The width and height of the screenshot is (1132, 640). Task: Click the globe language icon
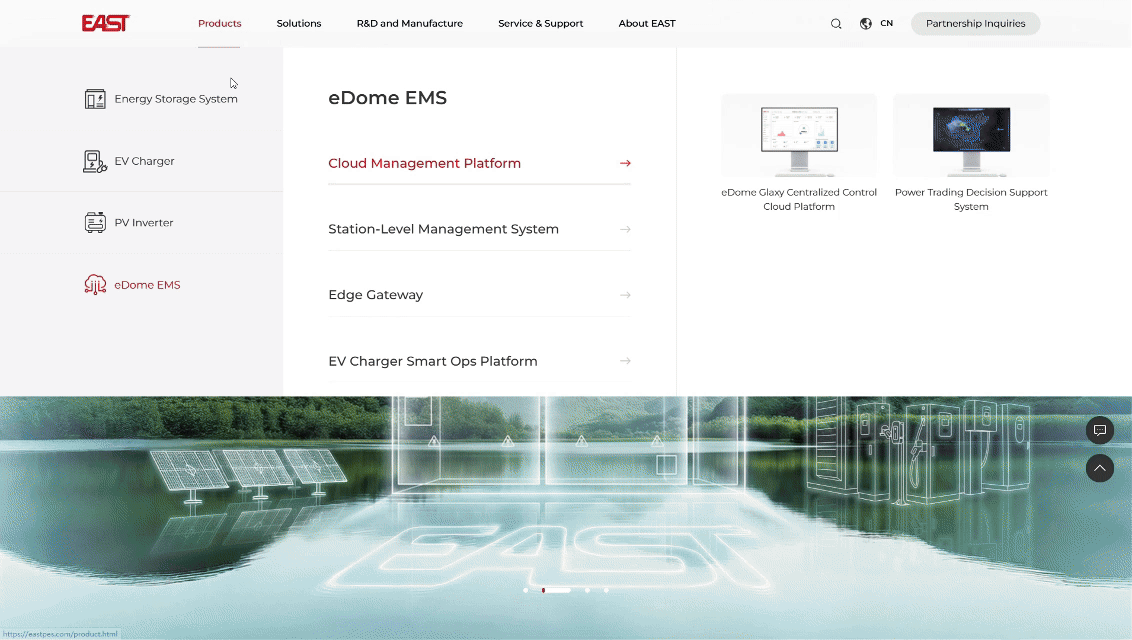[x=866, y=24]
